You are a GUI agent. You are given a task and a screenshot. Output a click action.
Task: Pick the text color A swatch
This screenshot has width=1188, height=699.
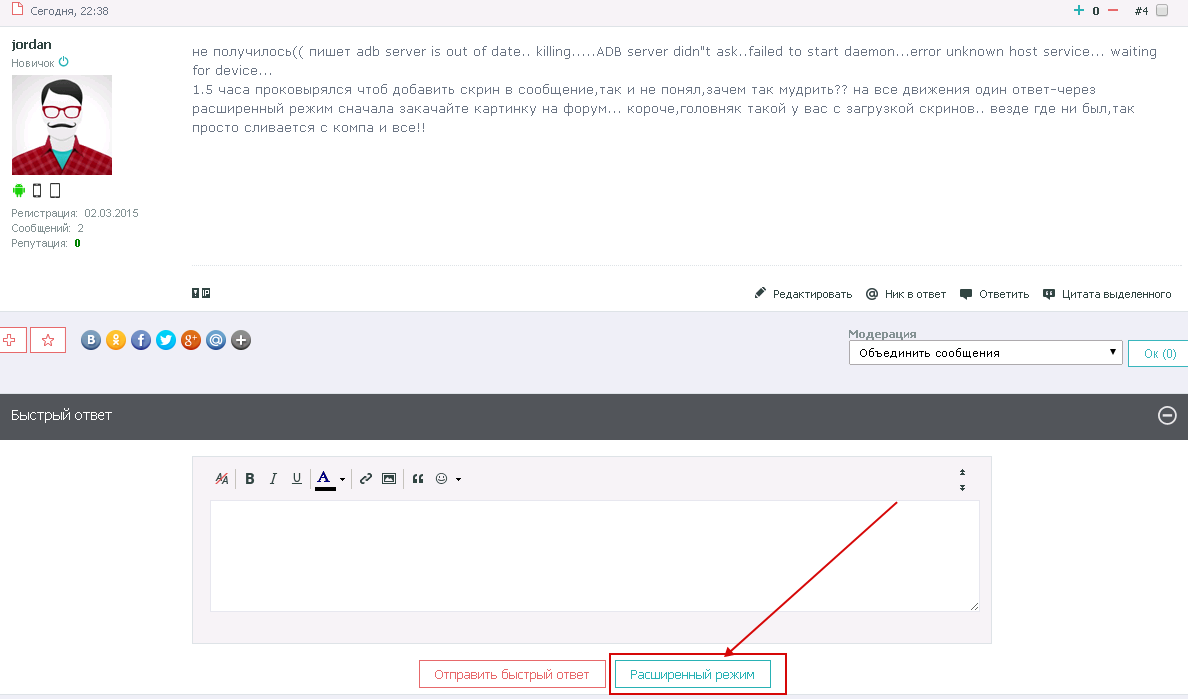click(x=325, y=479)
